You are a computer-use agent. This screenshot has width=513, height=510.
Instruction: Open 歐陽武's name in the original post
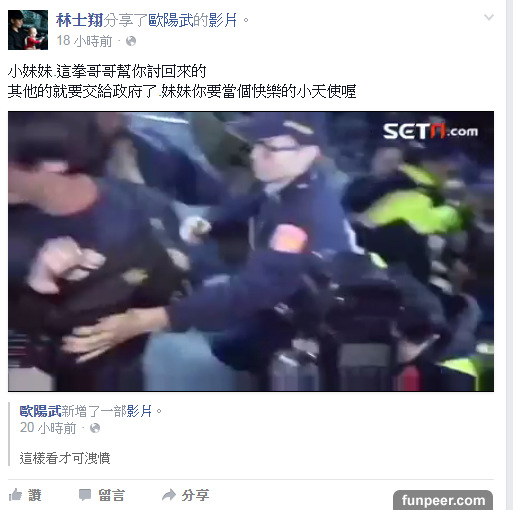click(x=40, y=411)
